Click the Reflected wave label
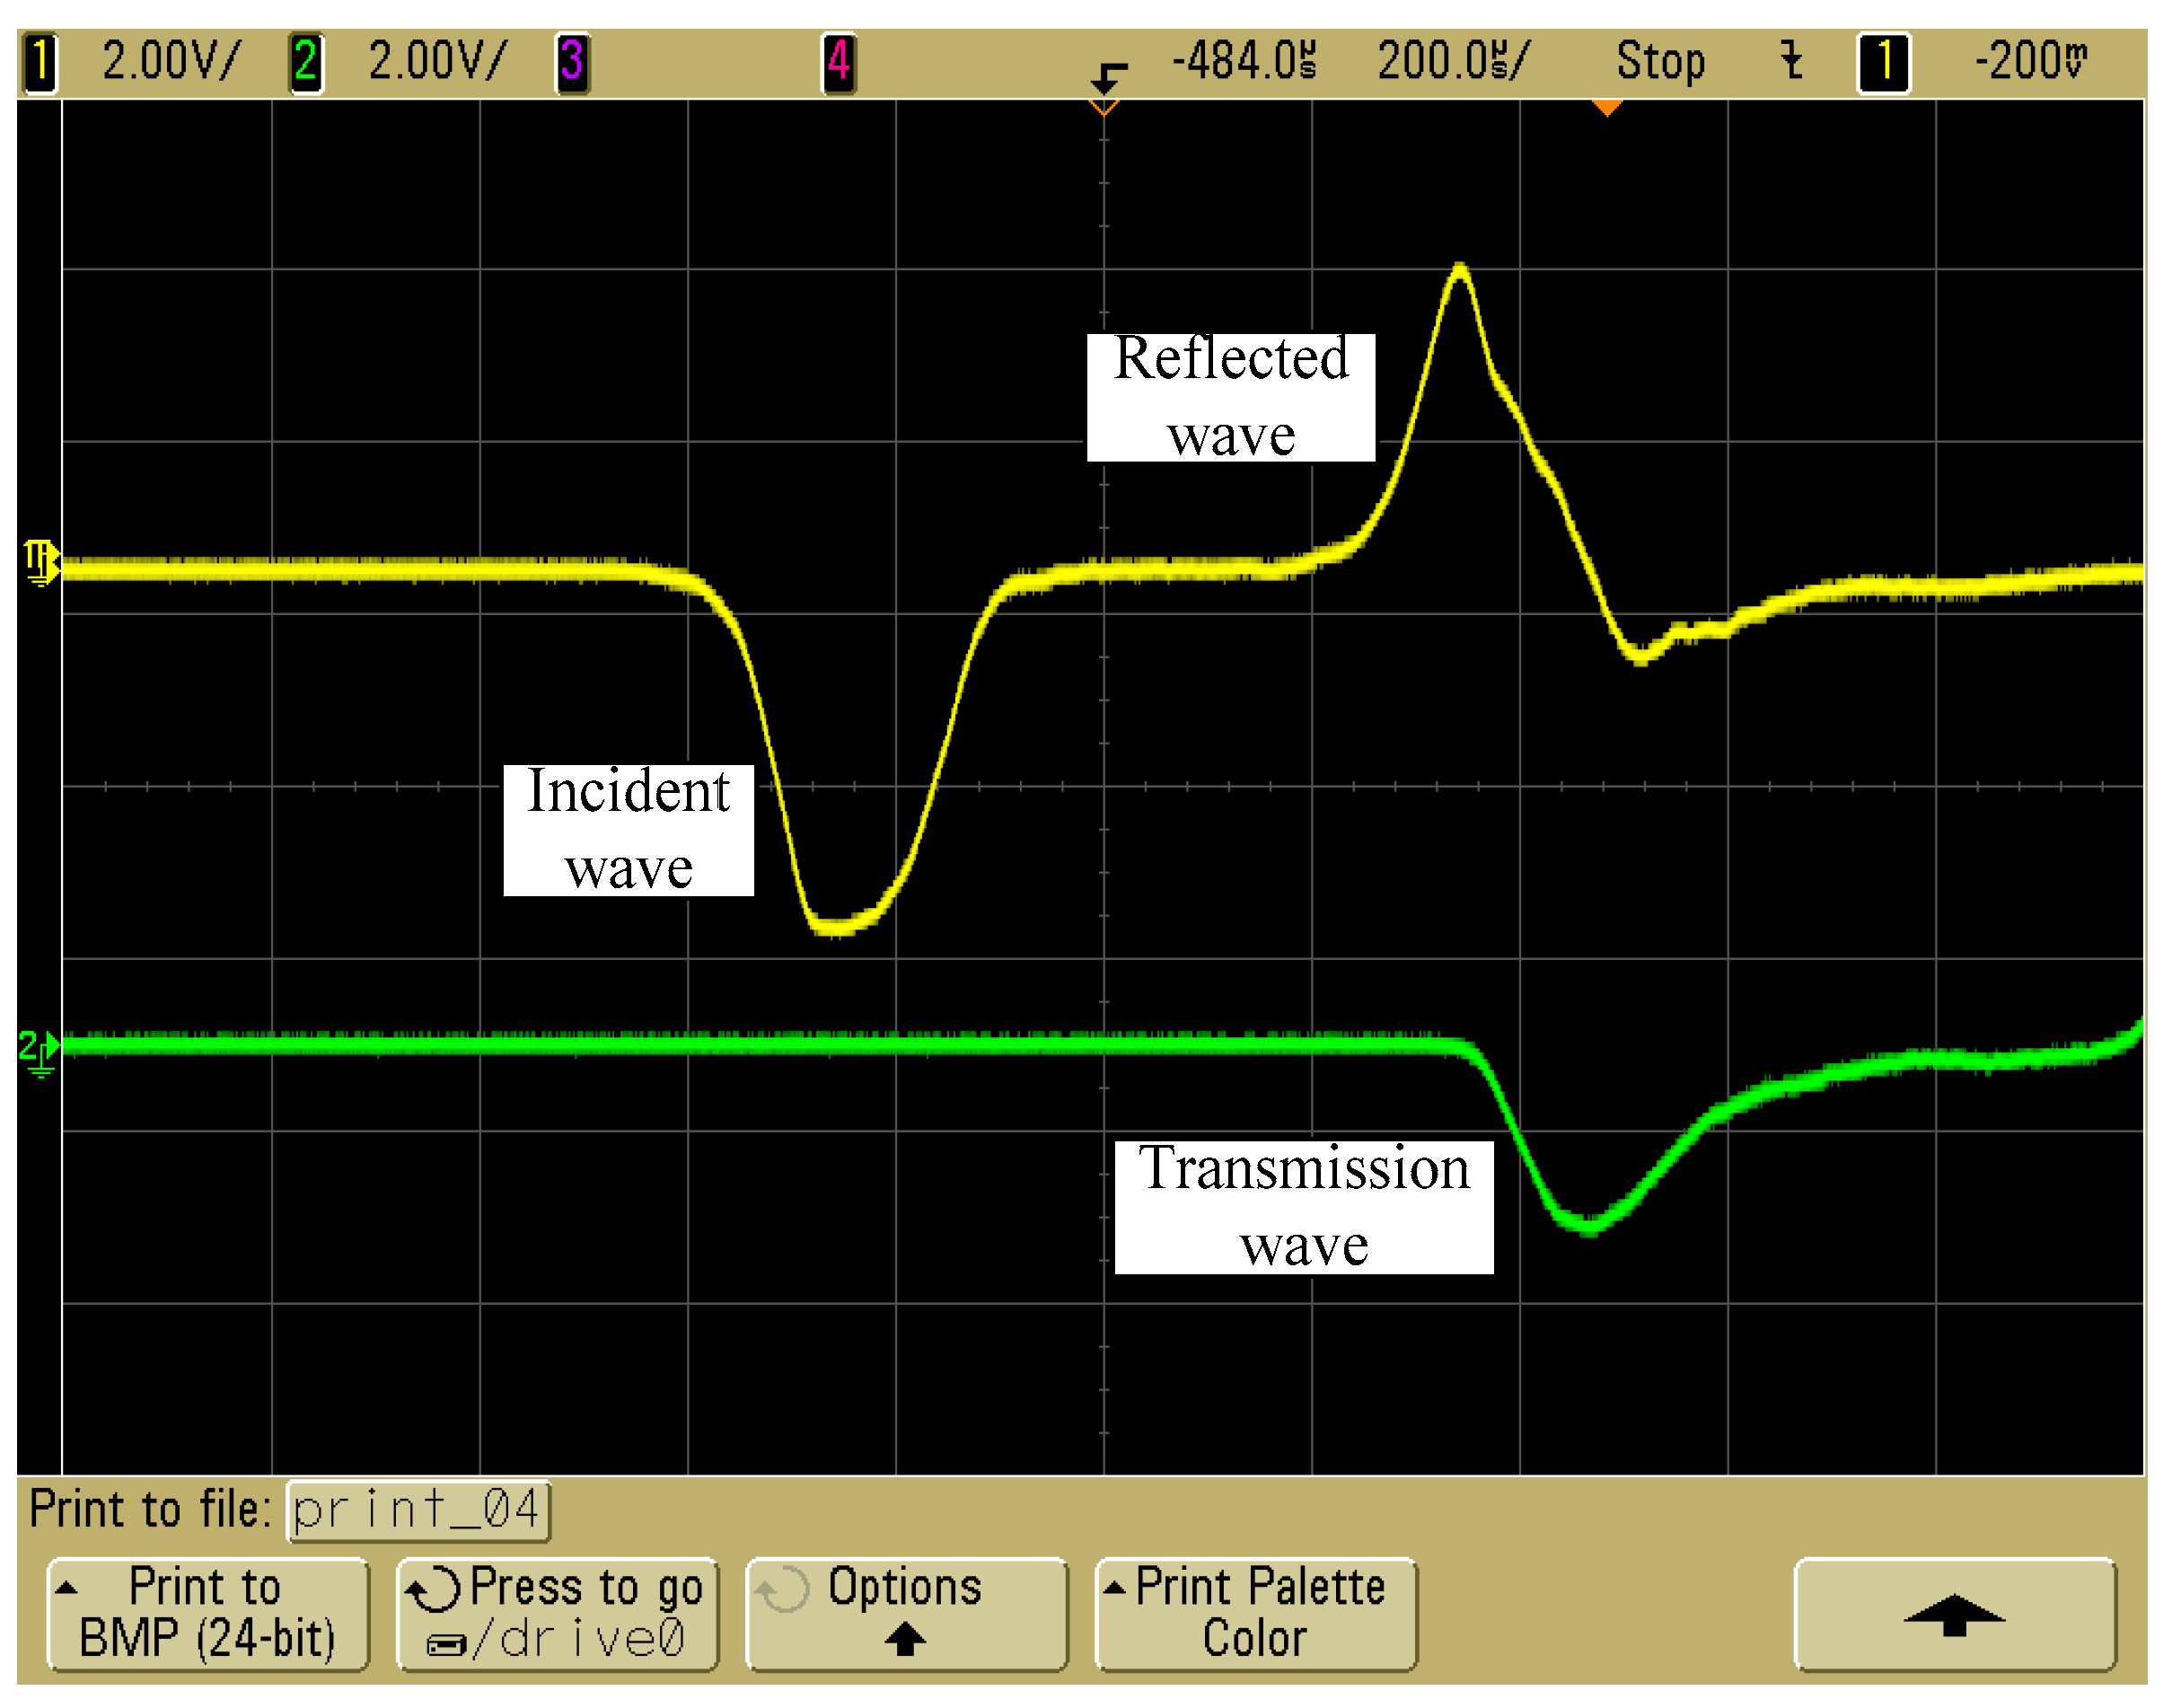 [x=1230, y=397]
